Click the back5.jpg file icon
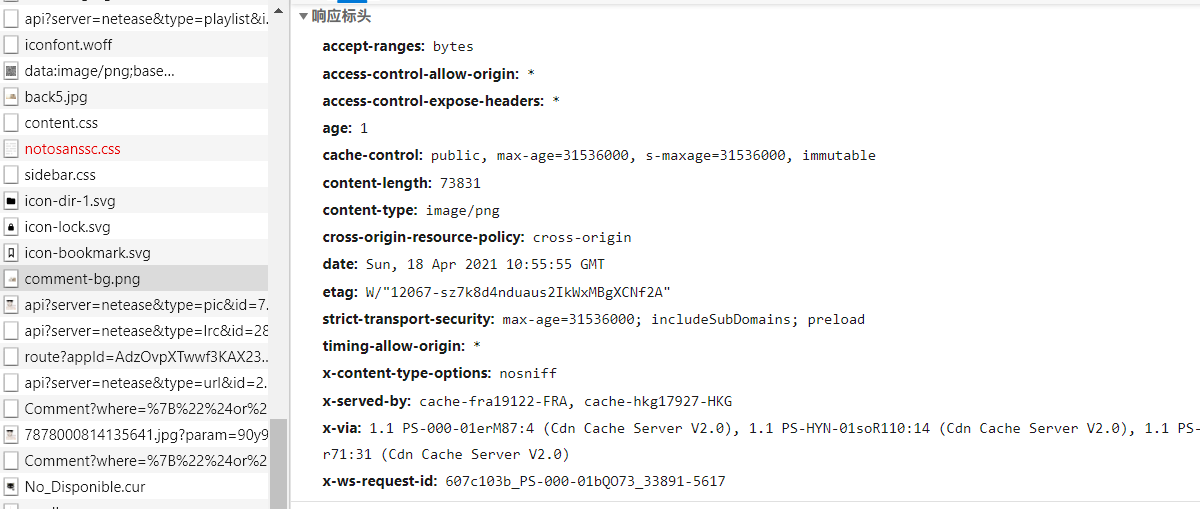 (11, 97)
